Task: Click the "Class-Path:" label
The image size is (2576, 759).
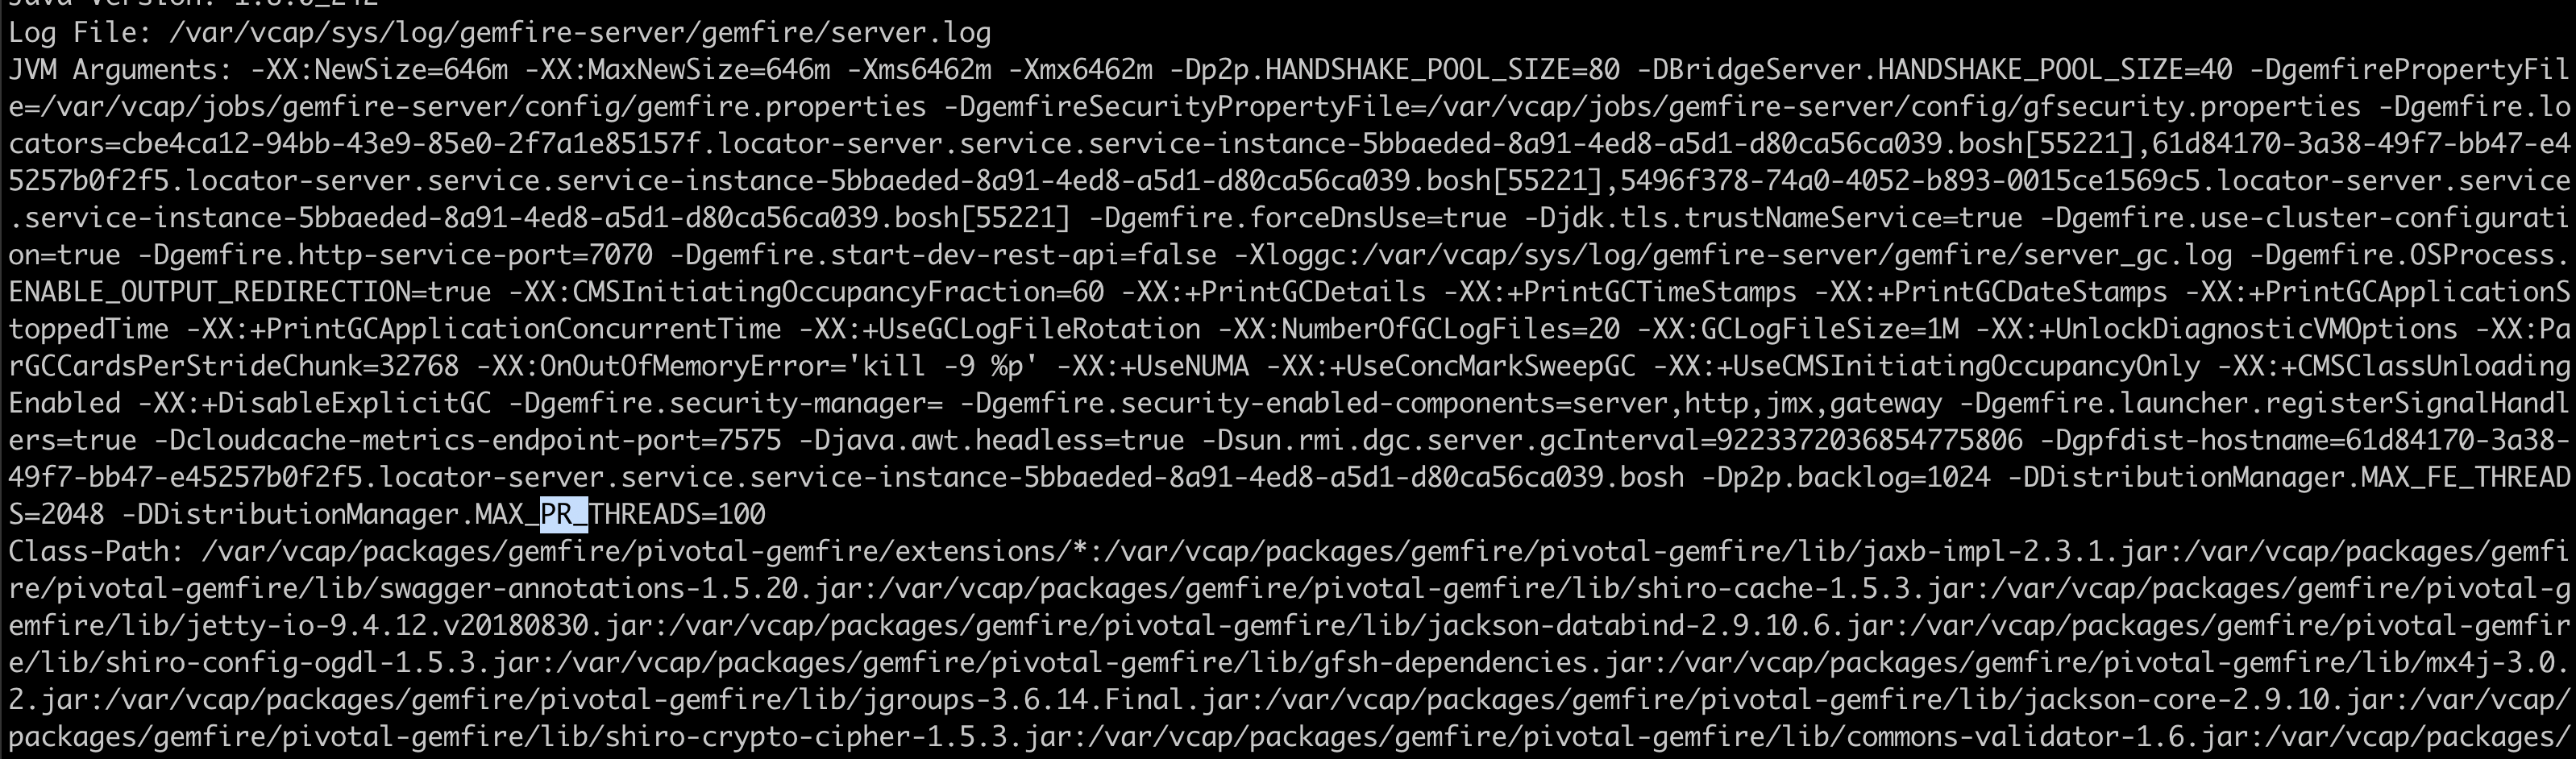Action: 96,552
